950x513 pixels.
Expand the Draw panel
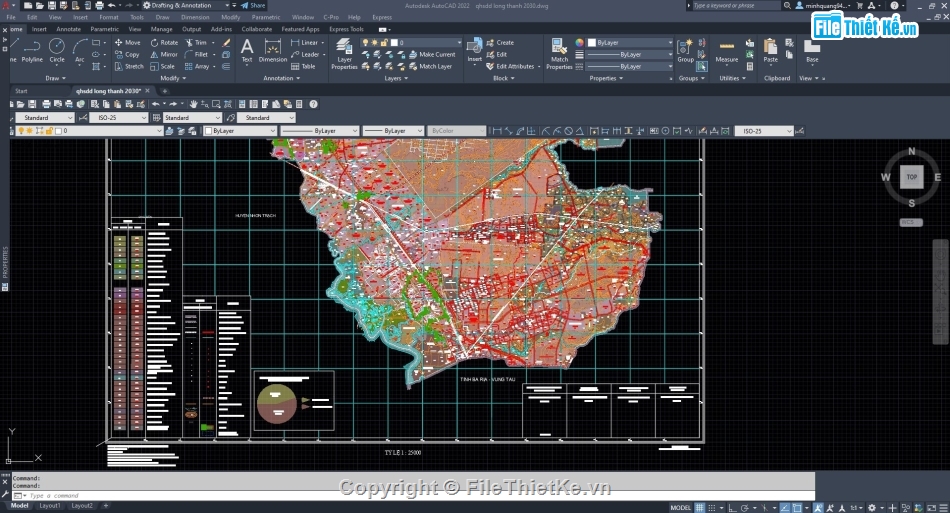point(55,78)
